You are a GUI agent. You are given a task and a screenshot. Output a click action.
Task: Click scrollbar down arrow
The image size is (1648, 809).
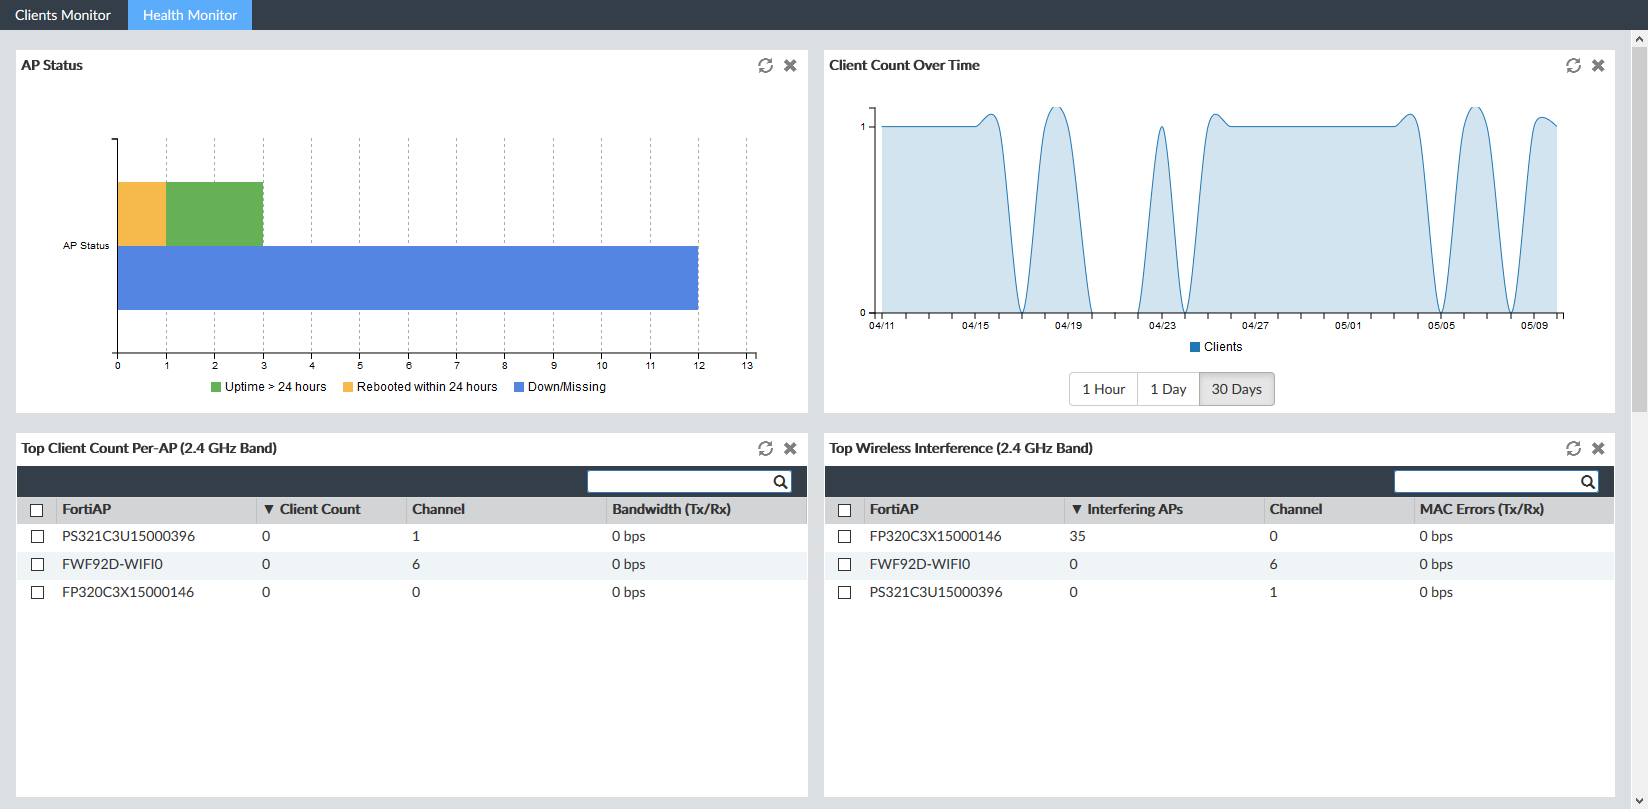point(1639,800)
